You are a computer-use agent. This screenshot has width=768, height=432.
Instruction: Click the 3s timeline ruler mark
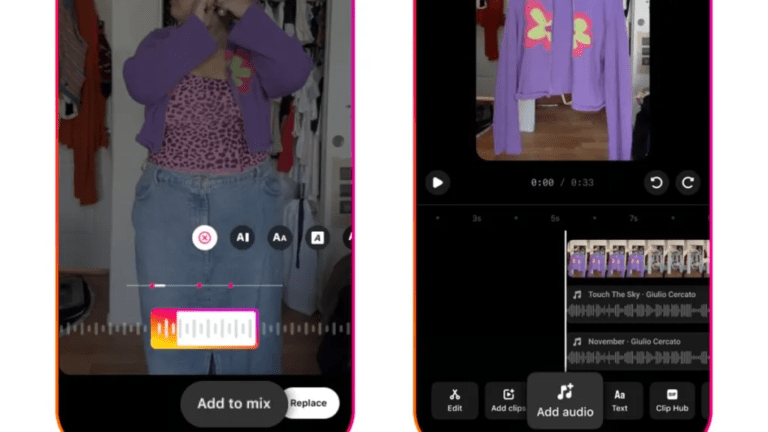pyautogui.click(x=477, y=218)
